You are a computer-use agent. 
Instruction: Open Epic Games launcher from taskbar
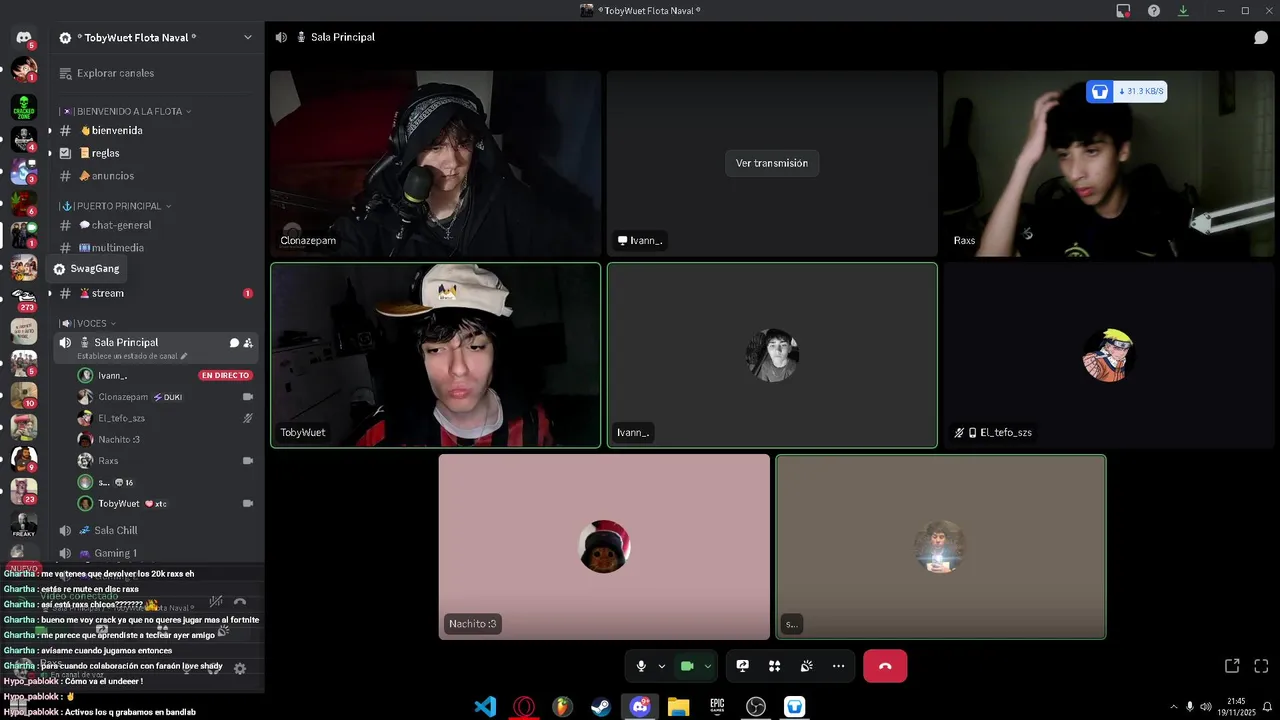click(x=717, y=707)
